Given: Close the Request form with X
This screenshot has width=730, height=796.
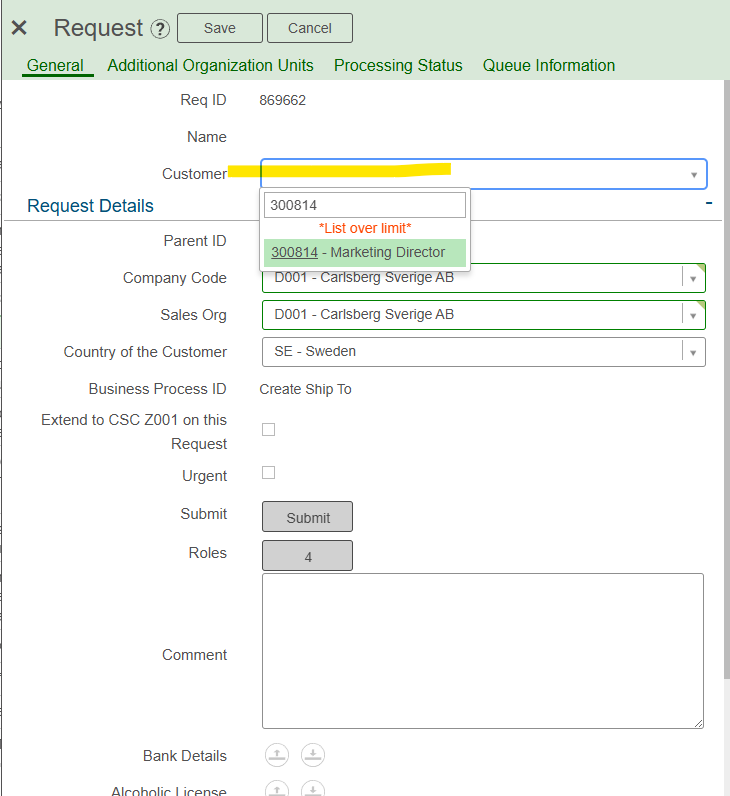Looking at the screenshot, I should pos(19,28).
